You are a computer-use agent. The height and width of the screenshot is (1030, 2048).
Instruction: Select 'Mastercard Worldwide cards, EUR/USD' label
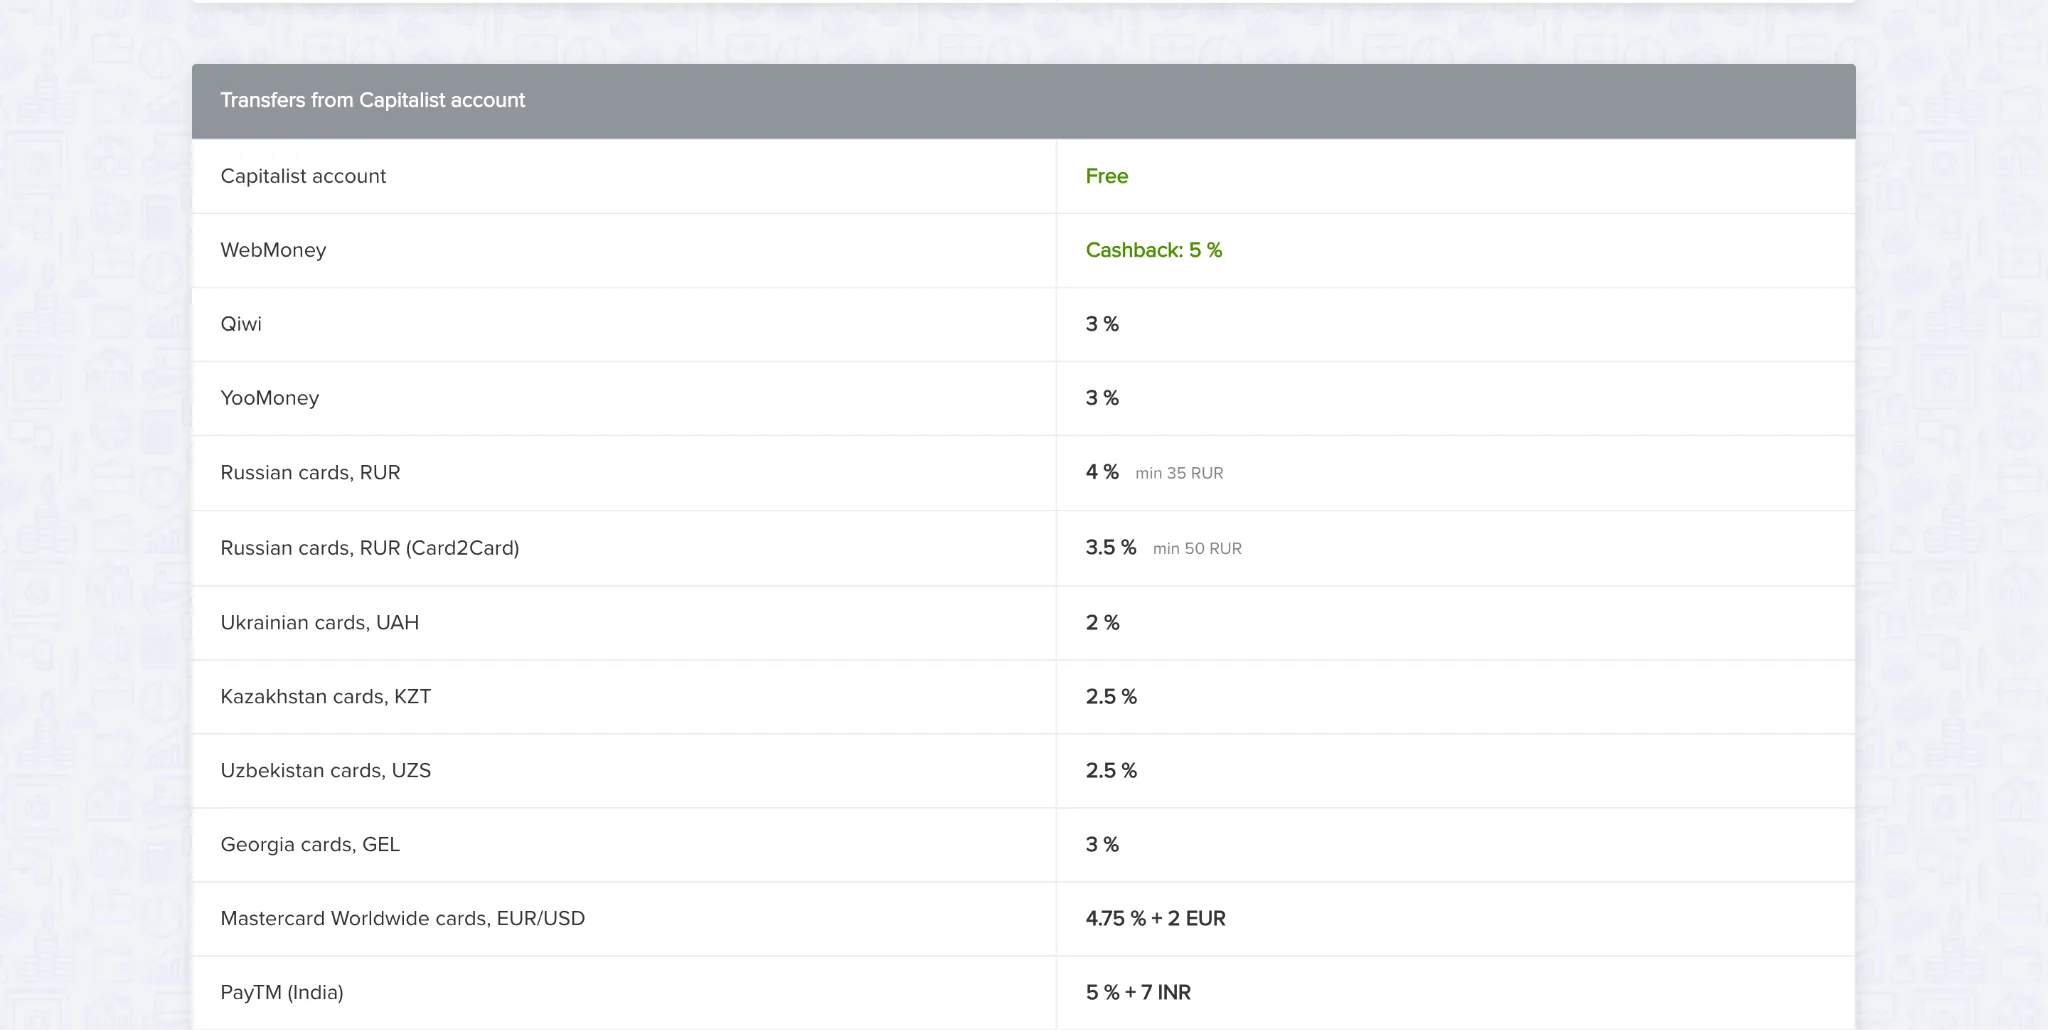tap(403, 918)
